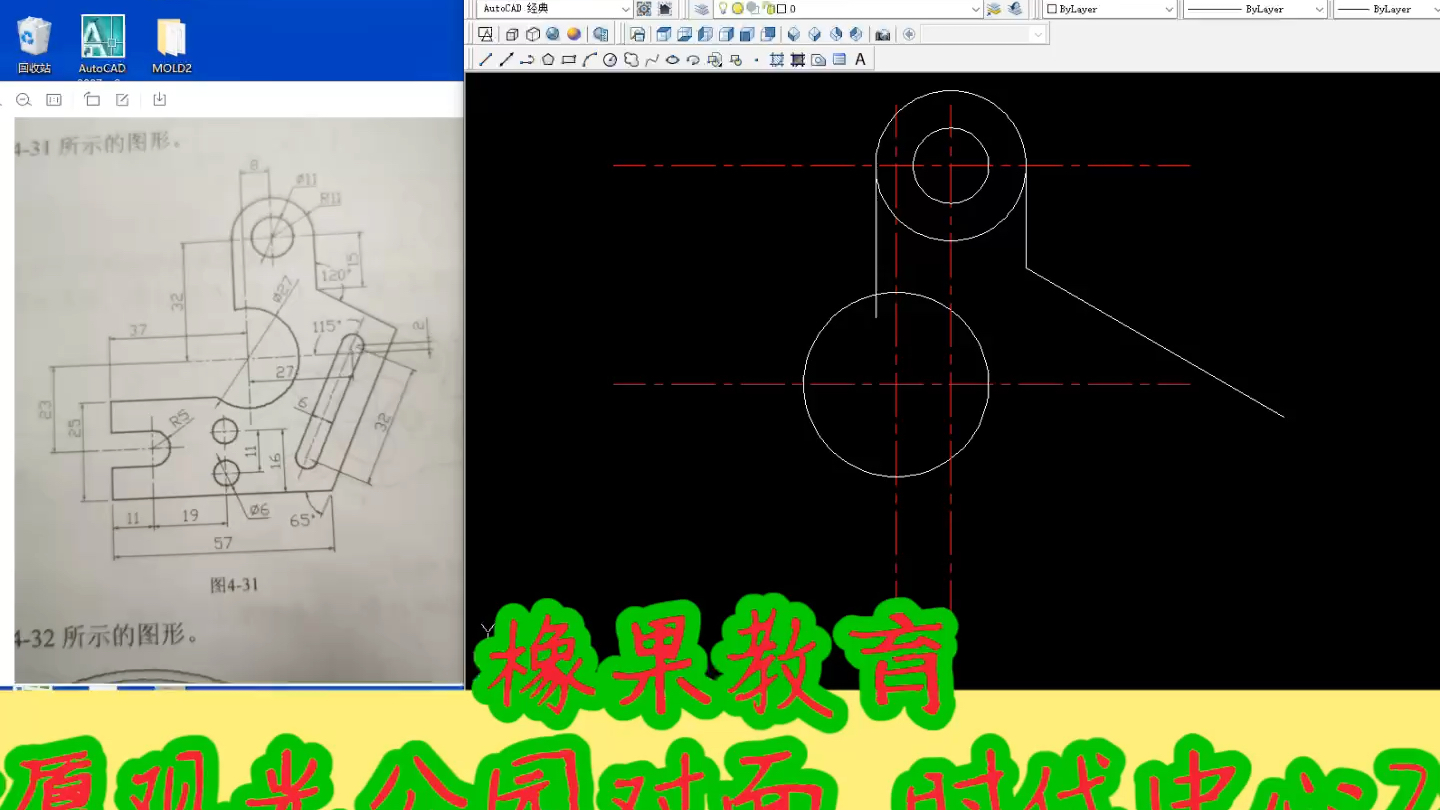Click actual-size icon in image viewer
Image resolution: width=1440 pixels, height=810 pixels.
[54, 100]
